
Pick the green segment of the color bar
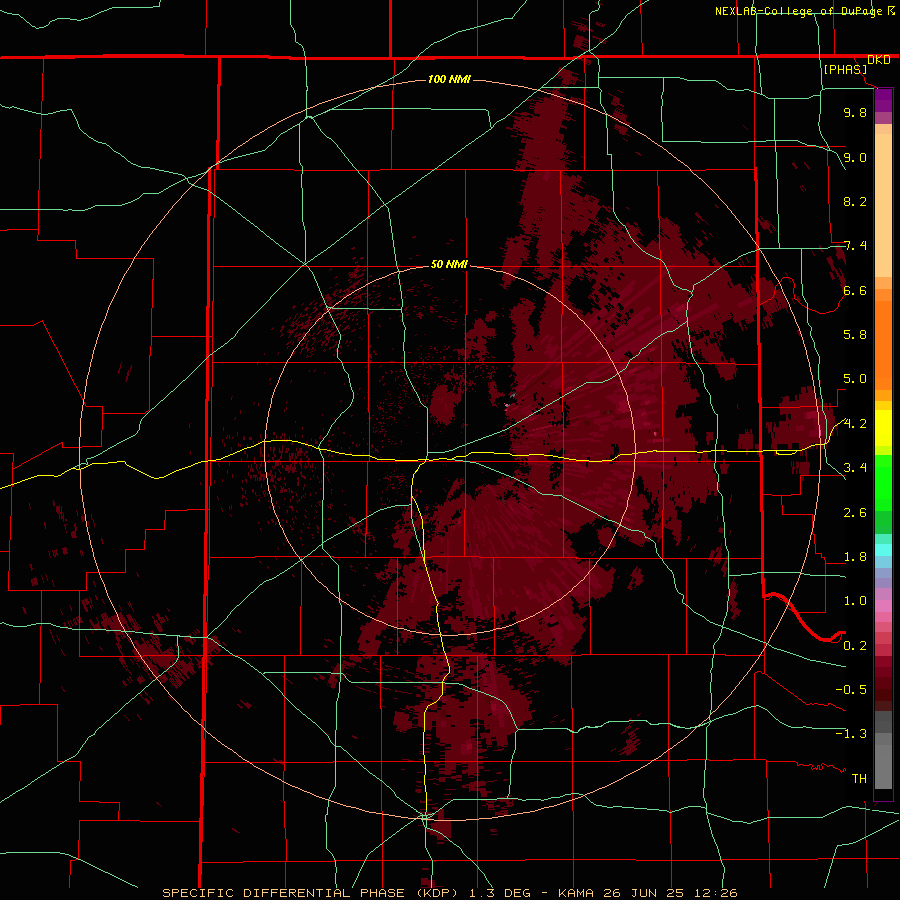pyautogui.click(x=883, y=483)
